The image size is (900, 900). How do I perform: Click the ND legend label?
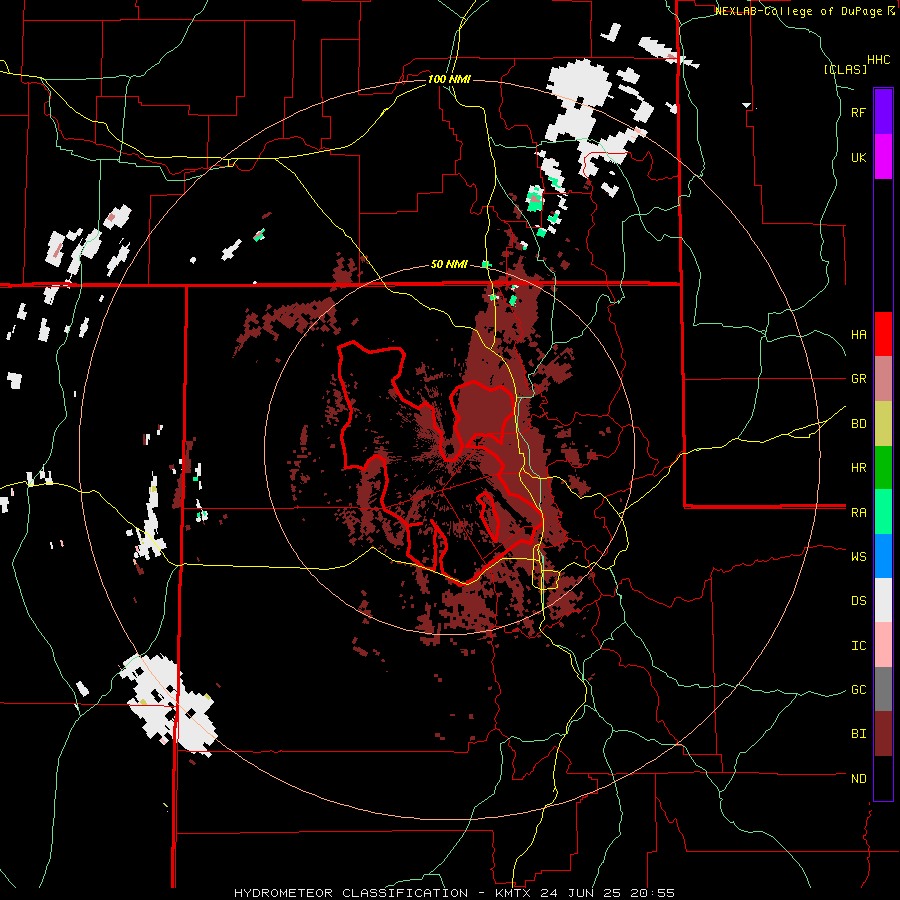(x=858, y=778)
